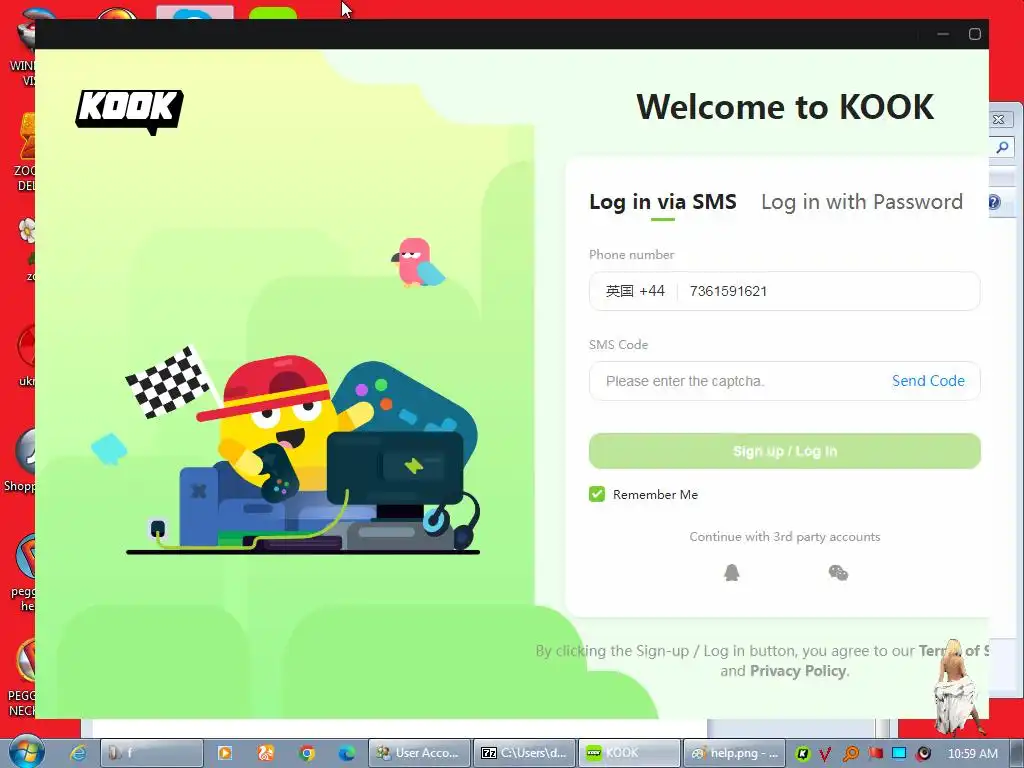Viewport: 1024px width, 768px height.
Task: Launch Internet Explorer from taskbar
Action: point(78,753)
